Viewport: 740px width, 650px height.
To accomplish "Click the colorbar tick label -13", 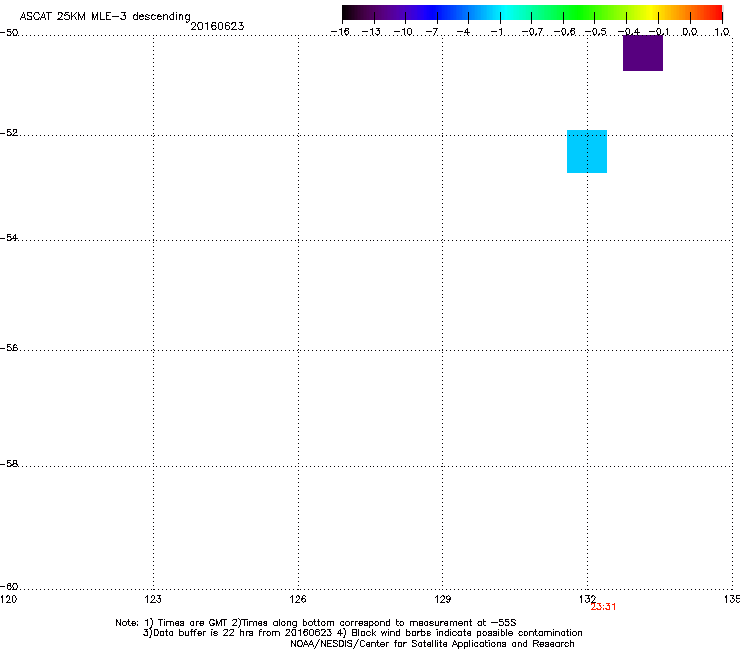I will pos(371,32).
